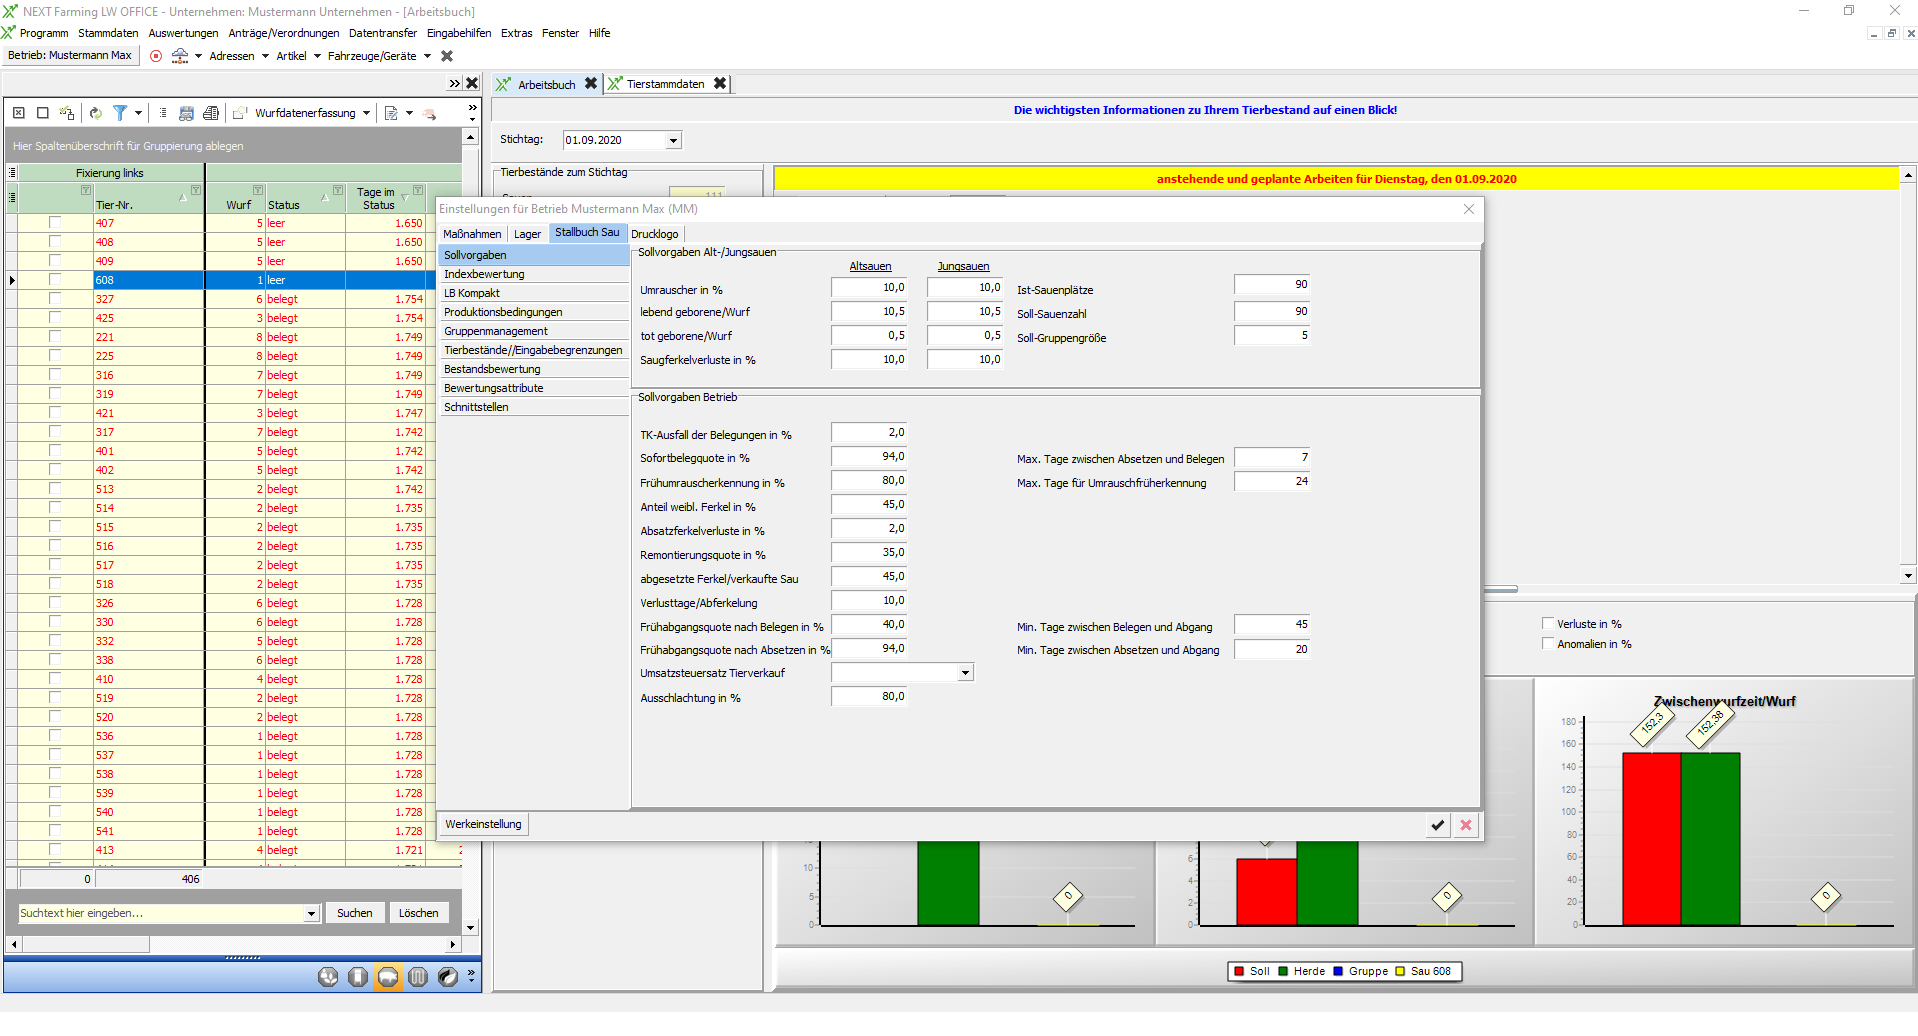The width and height of the screenshot is (1918, 1036).
Task: Enable the 'Verluste in %' checkbox
Action: [1548, 624]
